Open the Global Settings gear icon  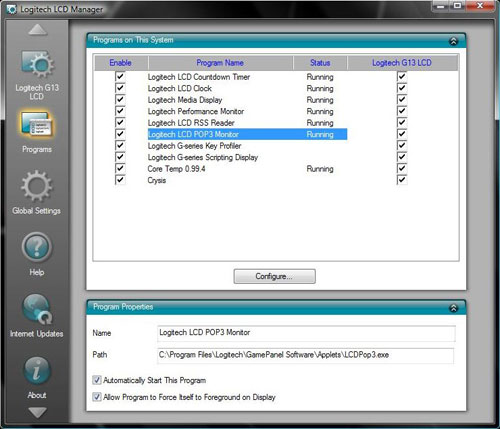click(37, 186)
